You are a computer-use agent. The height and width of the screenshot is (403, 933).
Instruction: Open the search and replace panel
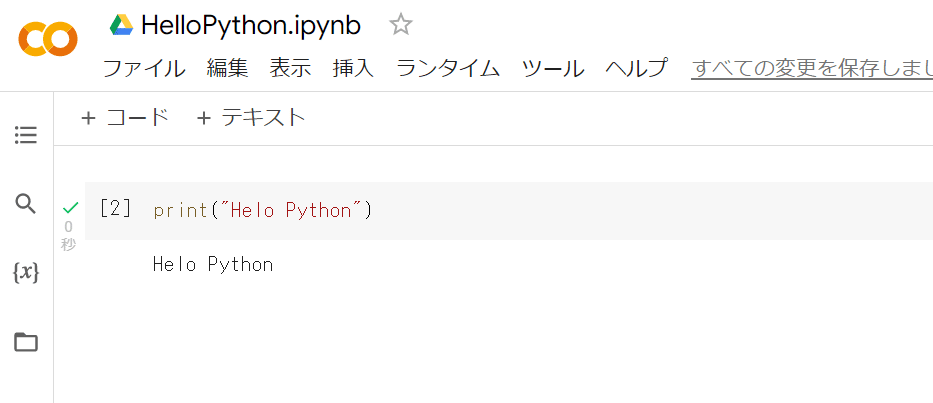pyautogui.click(x=26, y=204)
